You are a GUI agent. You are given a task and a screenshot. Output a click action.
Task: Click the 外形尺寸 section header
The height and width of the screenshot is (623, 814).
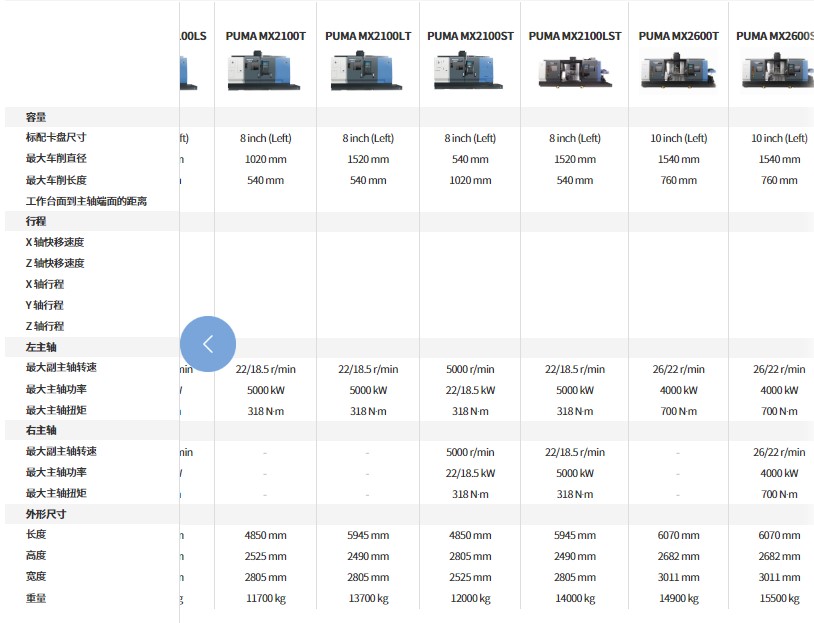click(x=46, y=514)
